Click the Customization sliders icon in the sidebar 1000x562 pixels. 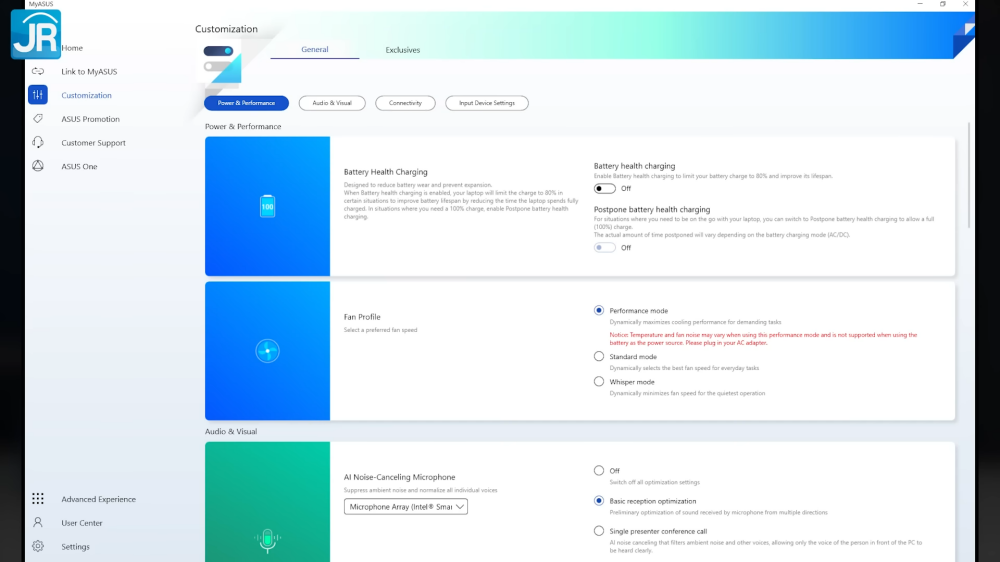(38, 95)
